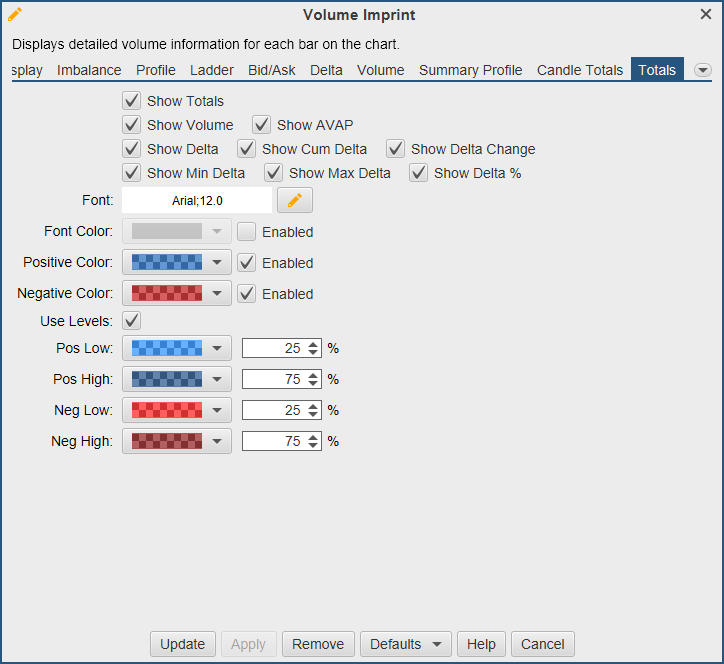Enable the Font Color checkbox
The height and width of the screenshot is (664, 724).
point(247,232)
